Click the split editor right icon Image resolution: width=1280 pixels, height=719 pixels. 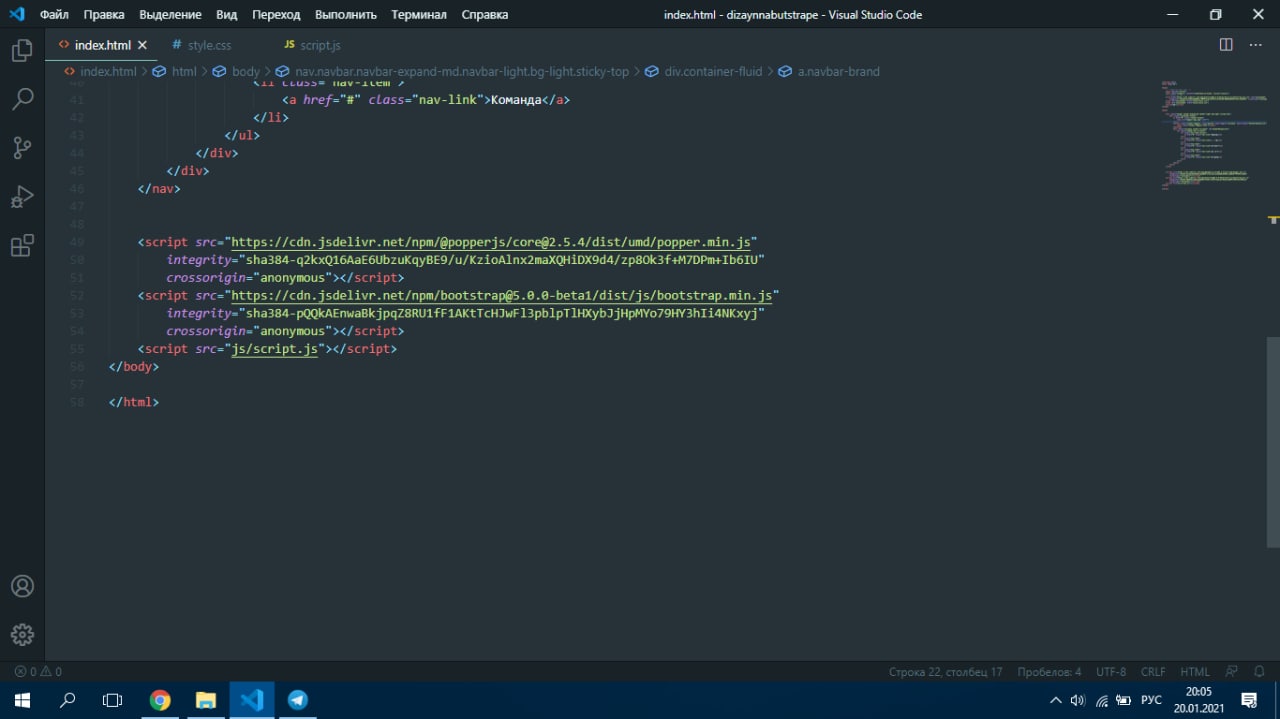coord(1226,45)
